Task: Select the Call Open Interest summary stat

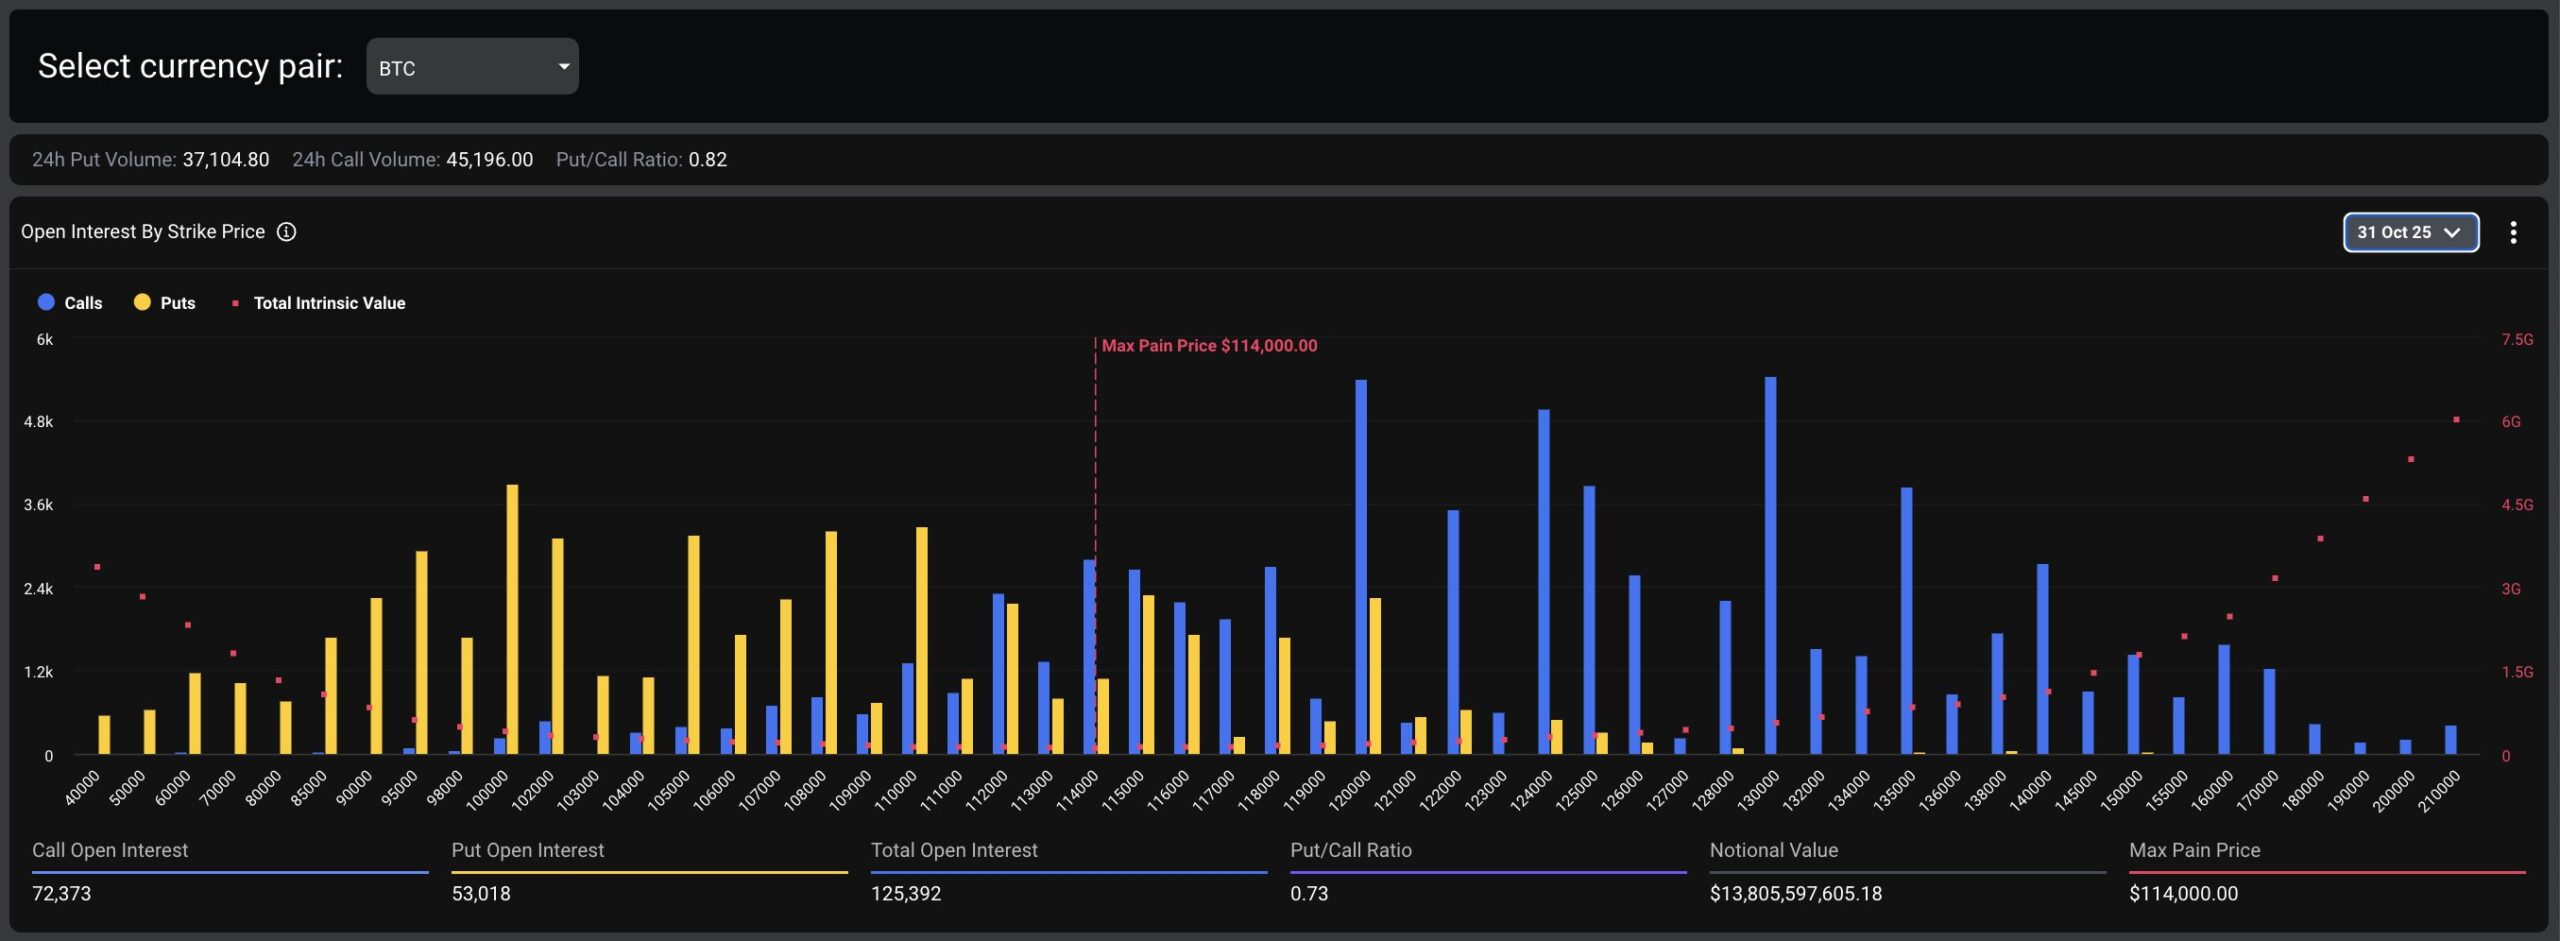Action: point(110,850)
